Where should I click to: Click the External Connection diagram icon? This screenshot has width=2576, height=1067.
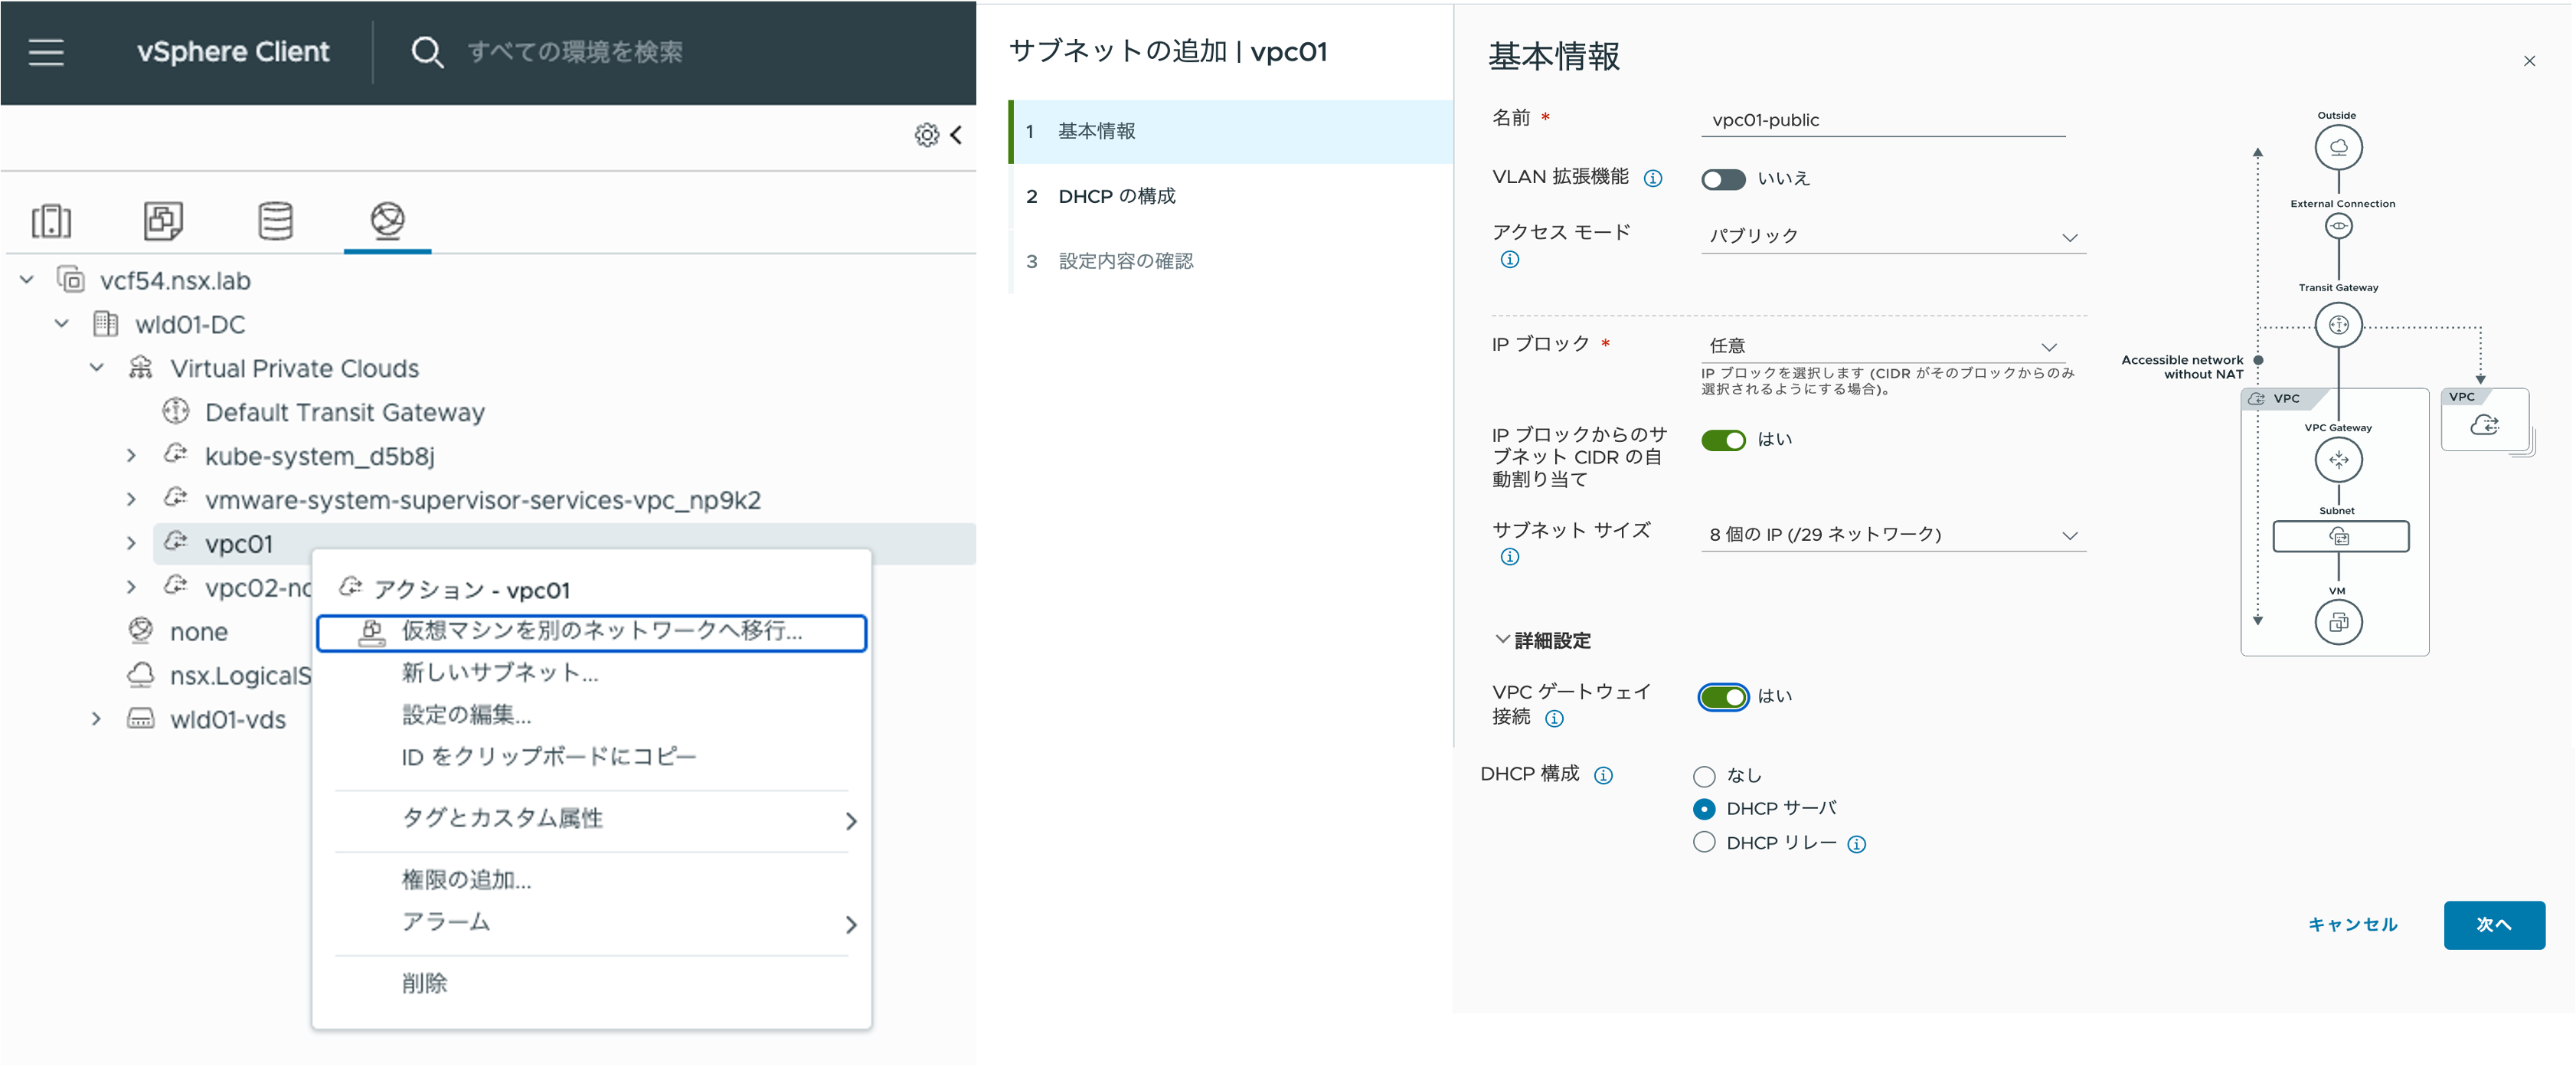[2338, 226]
